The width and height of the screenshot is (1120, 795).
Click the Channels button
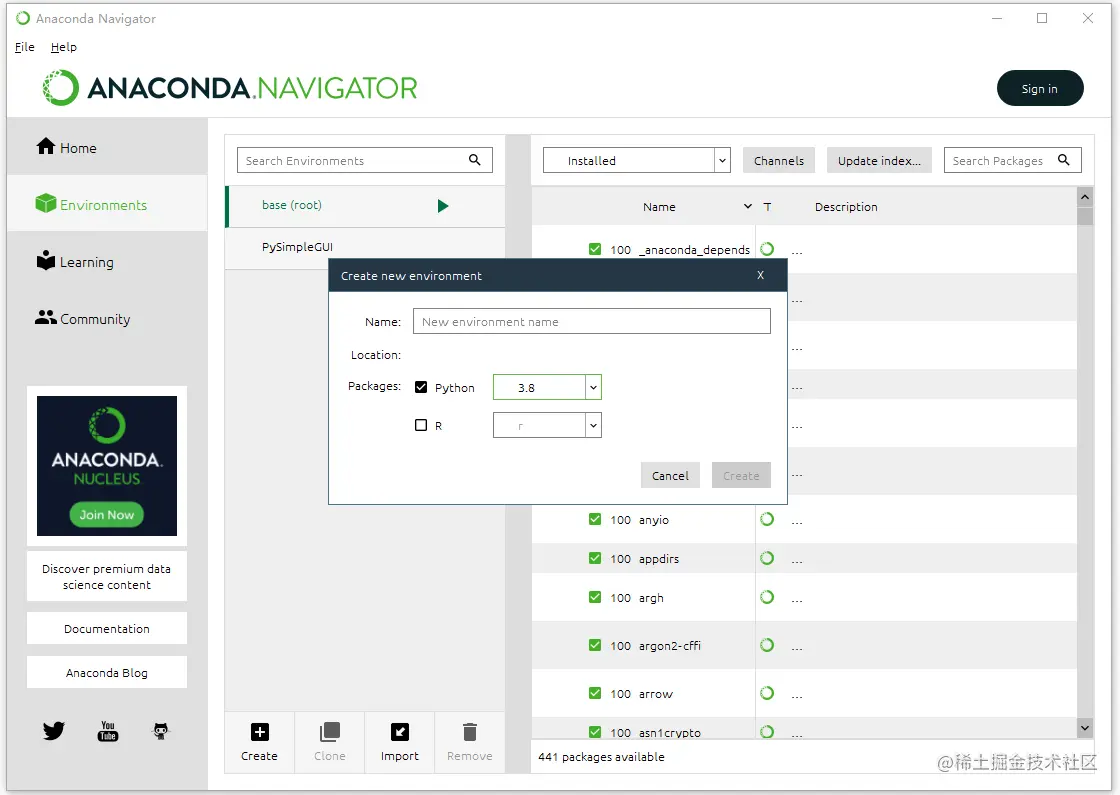(x=779, y=161)
